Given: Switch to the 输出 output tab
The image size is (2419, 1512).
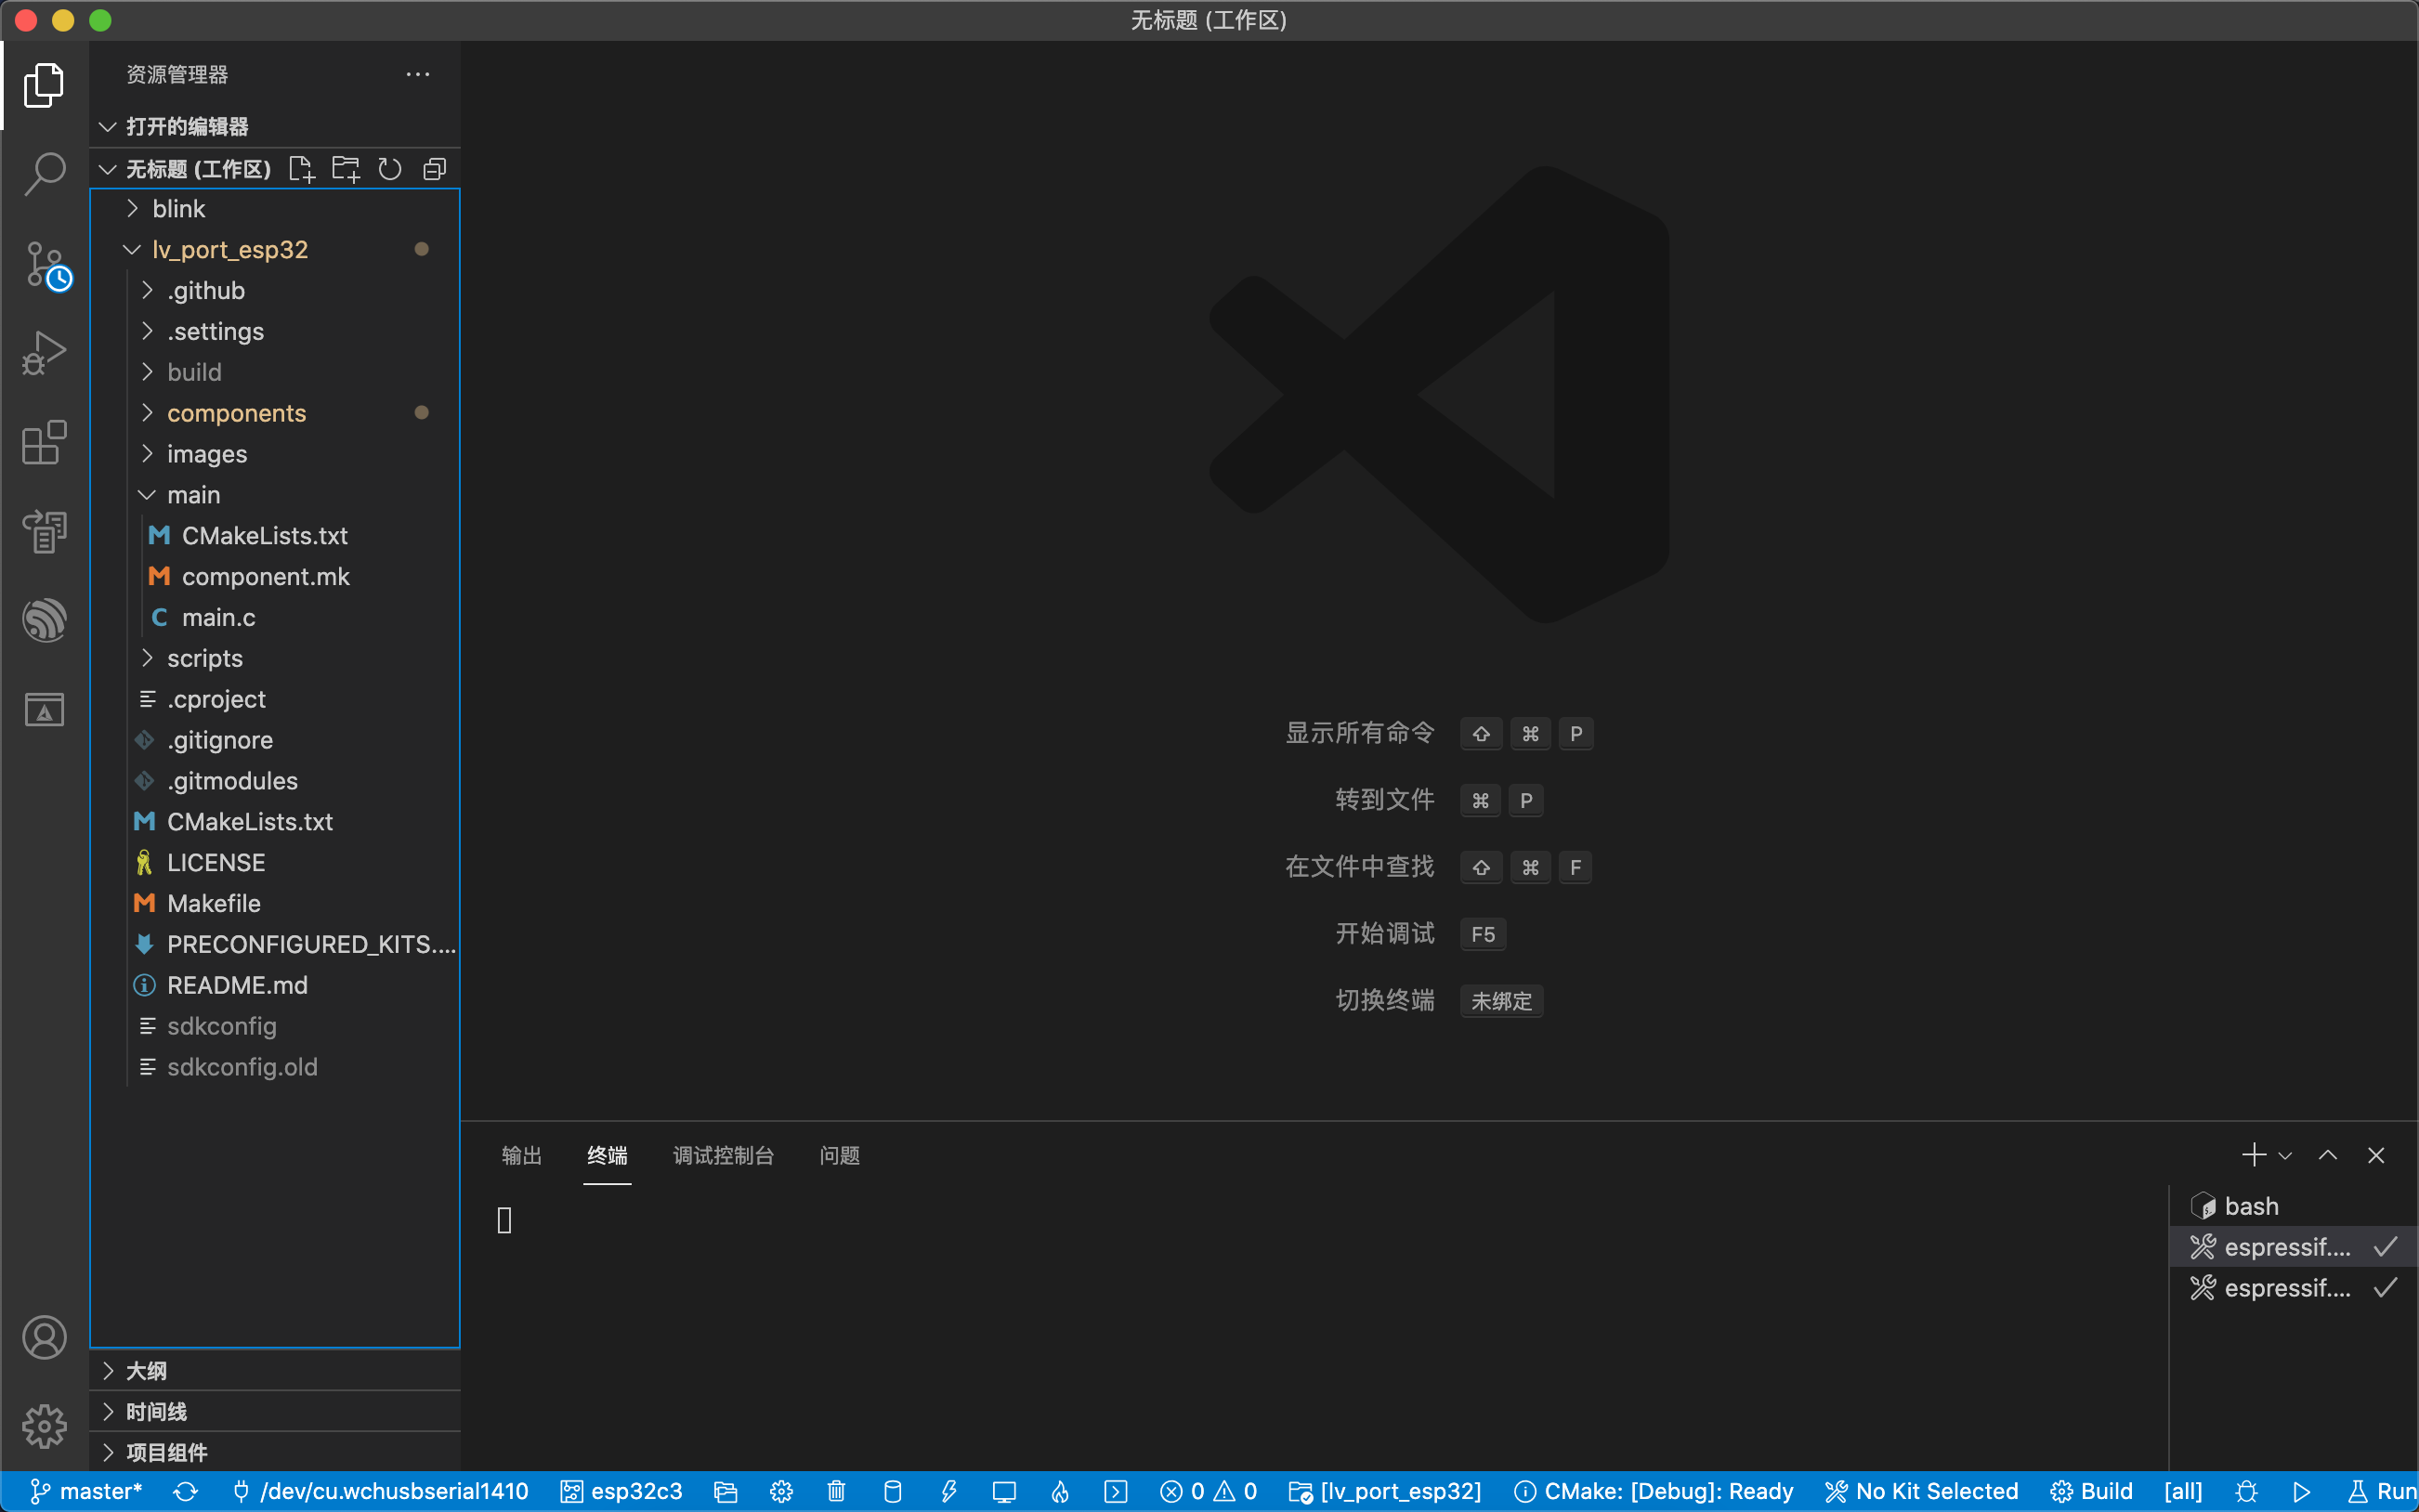Looking at the screenshot, I should [521, 1156].
